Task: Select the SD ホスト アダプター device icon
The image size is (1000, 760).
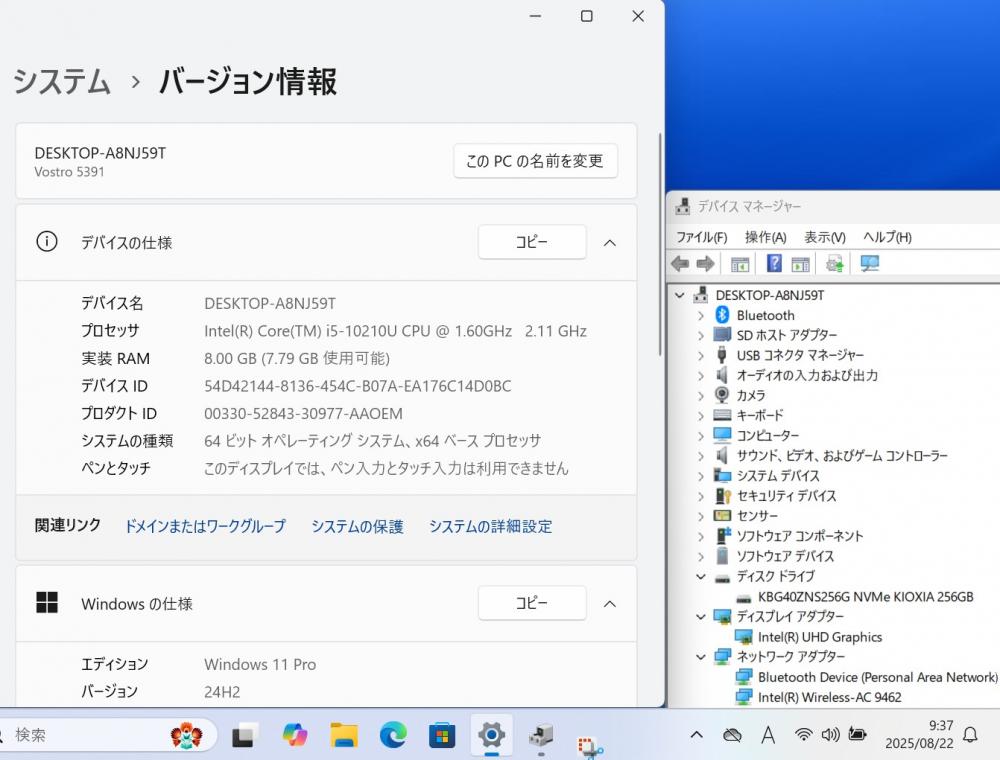Action: [722, 335]
